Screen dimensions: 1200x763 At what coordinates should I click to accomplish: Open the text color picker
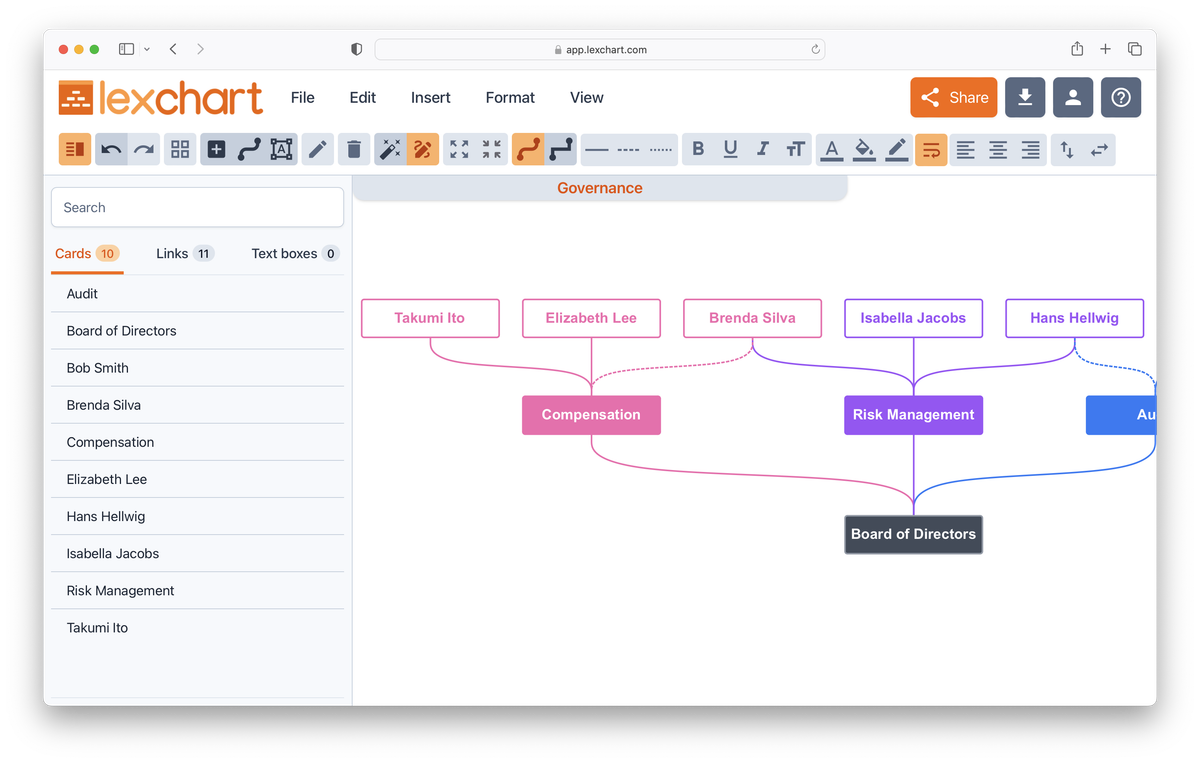tap(832, 150)
